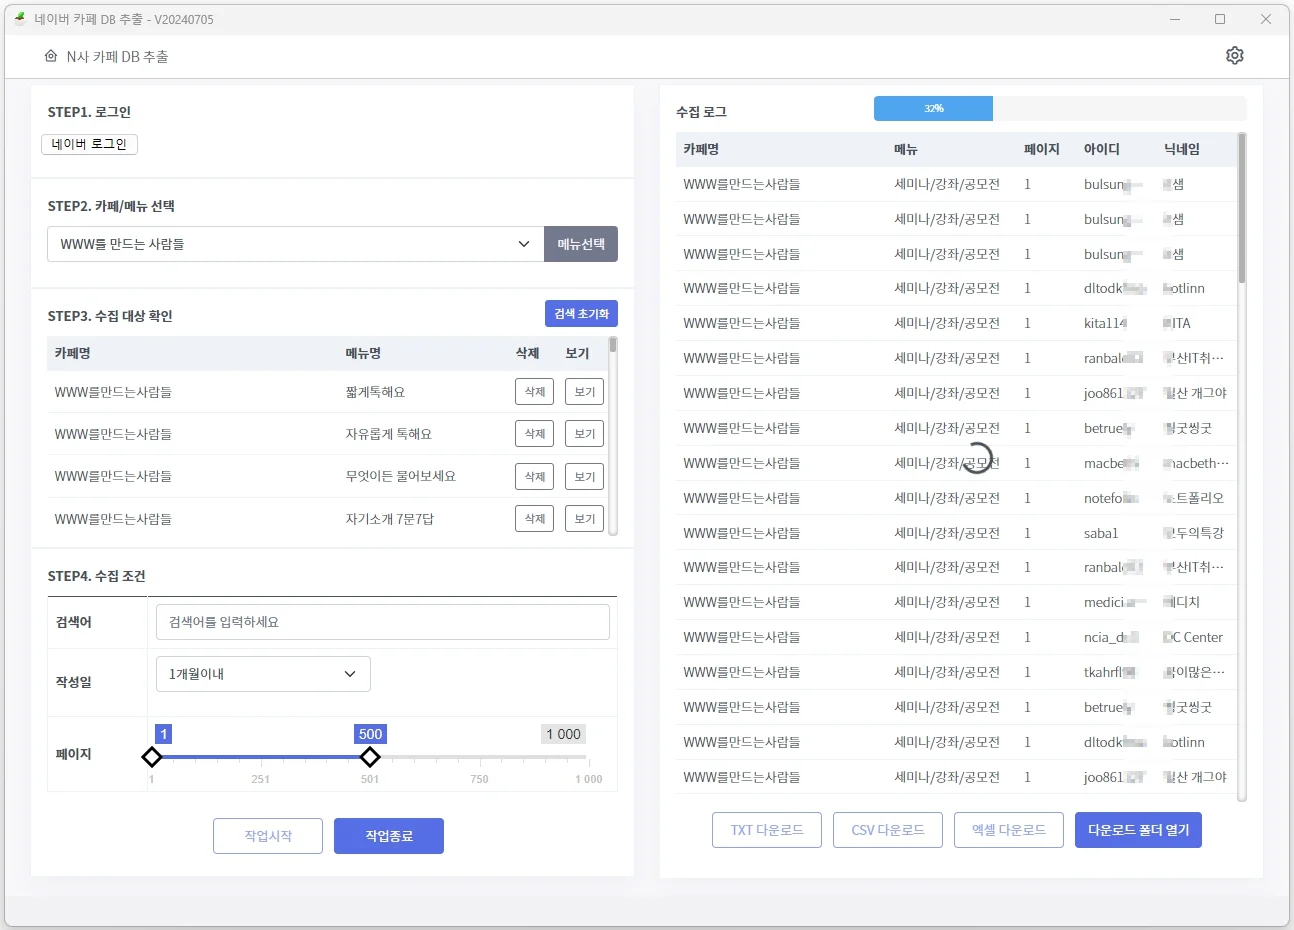The height and width of the screenshot is (930, 1294).
Task: Click the page slider start handle at 1
Action: 151,757
